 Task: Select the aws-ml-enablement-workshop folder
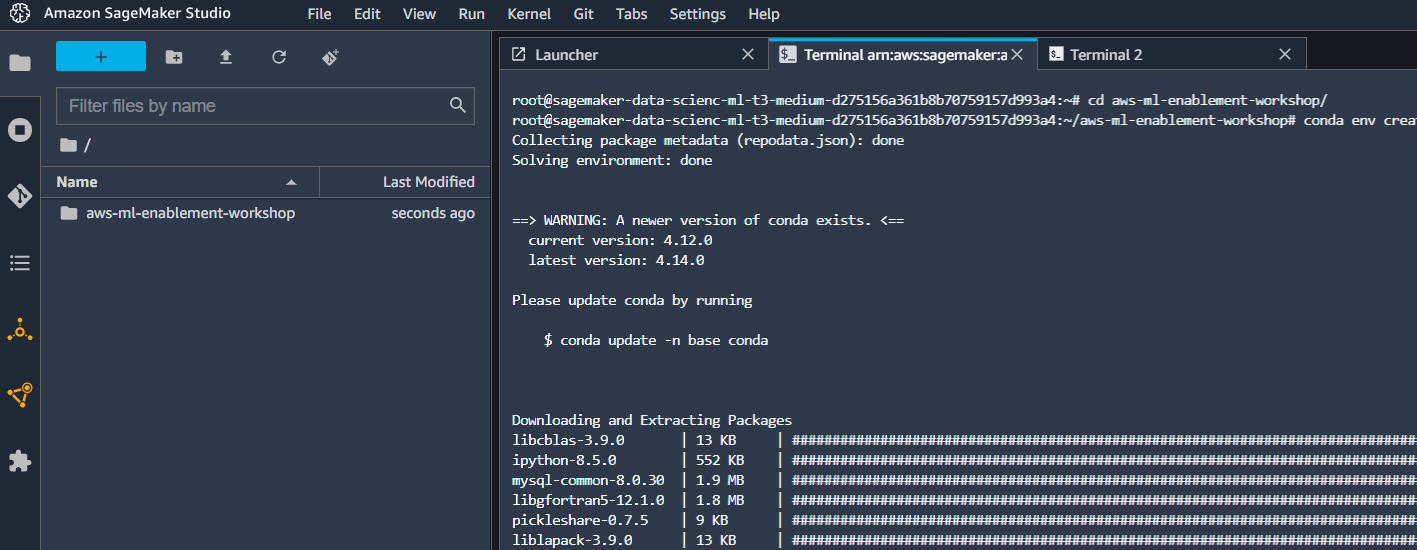coord(265,213)
